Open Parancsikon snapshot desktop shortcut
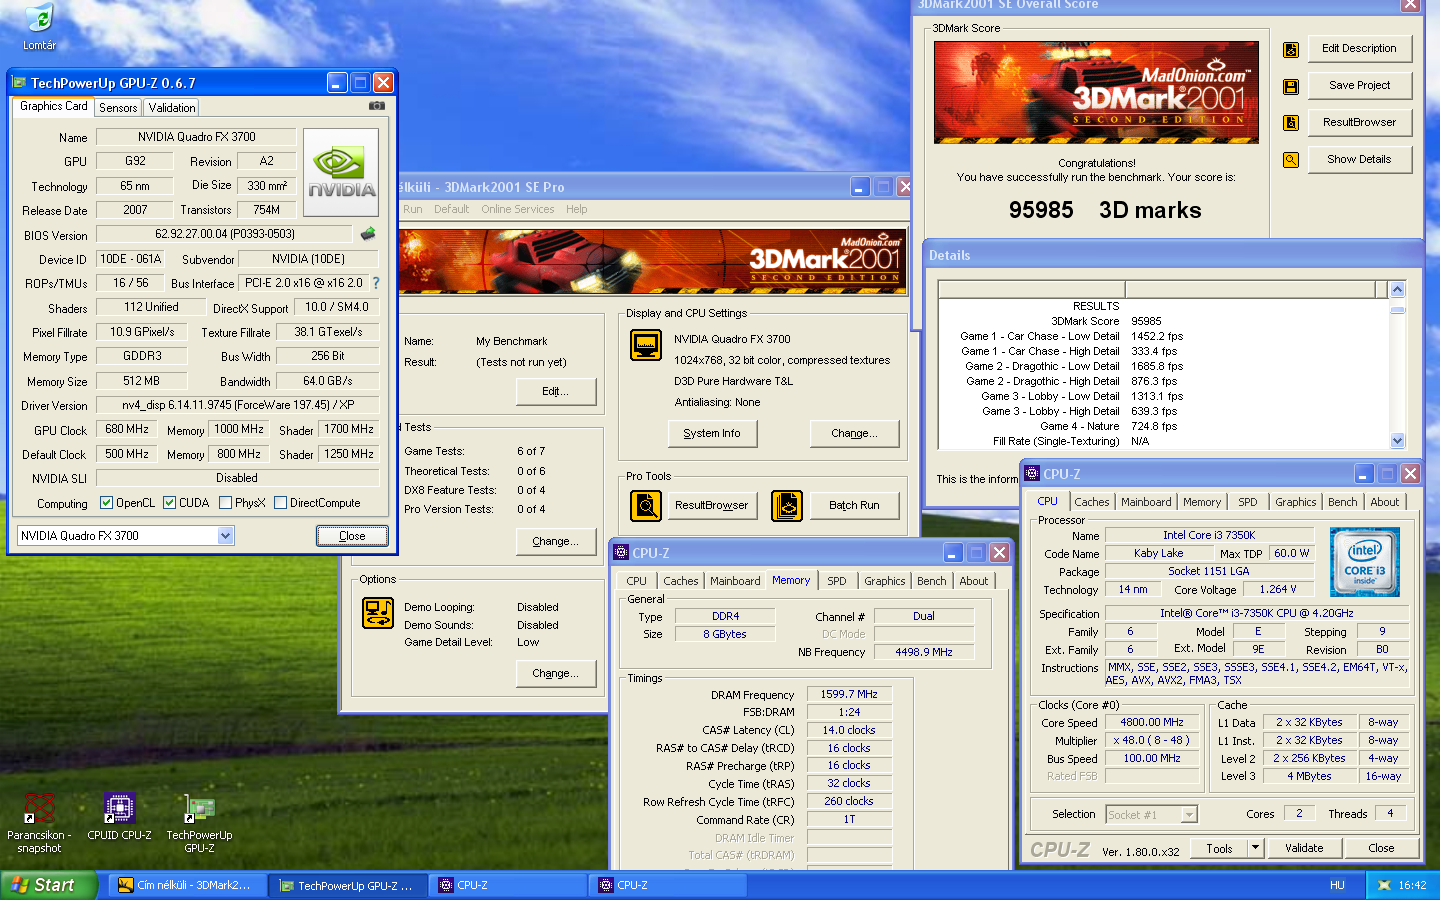The width and height of the screenshot is (1440, 900). tap(39, 823)
